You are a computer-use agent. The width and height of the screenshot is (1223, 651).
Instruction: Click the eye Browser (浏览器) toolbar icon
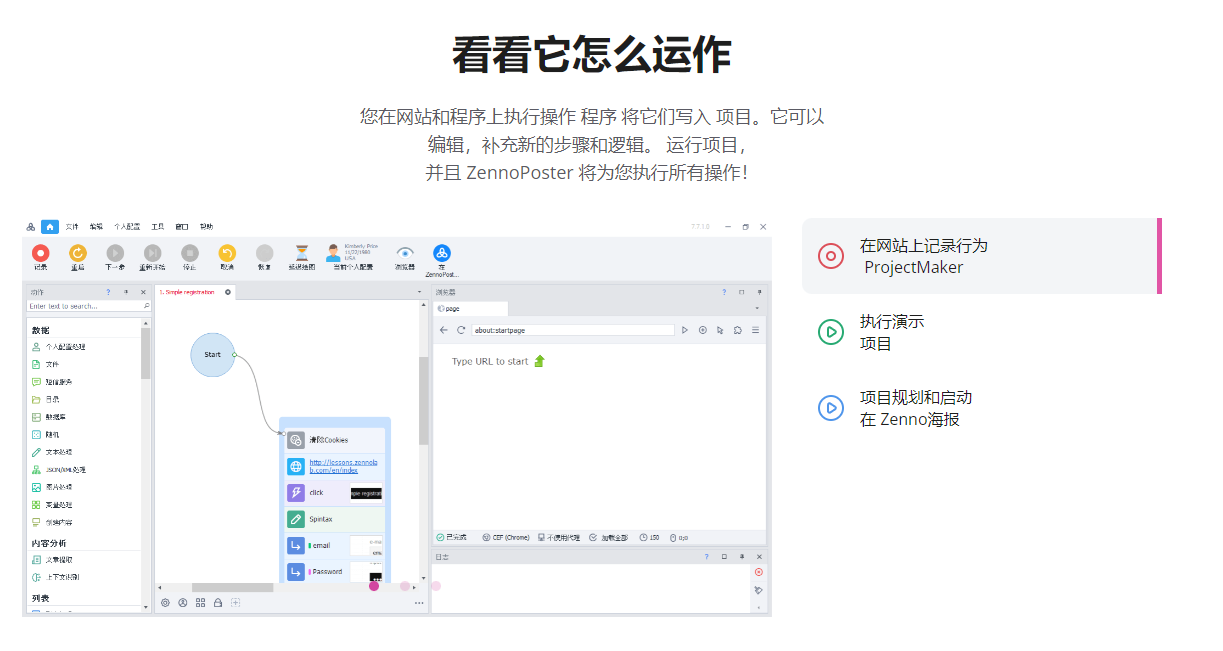tap(405, 254)
